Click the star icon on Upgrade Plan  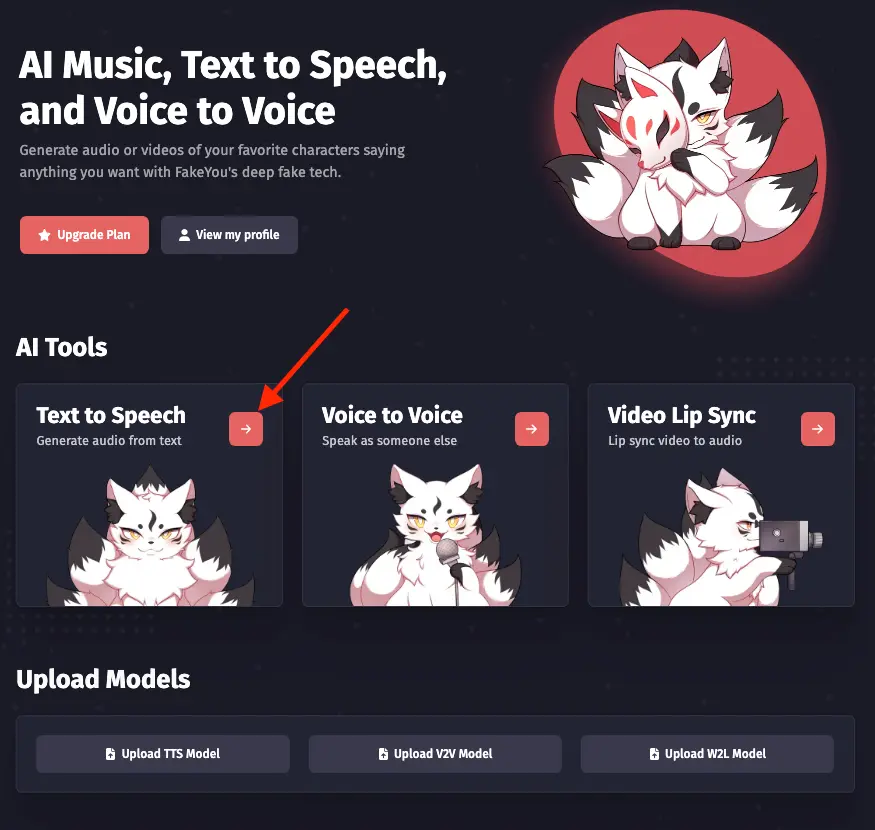[x=45, y=235]
